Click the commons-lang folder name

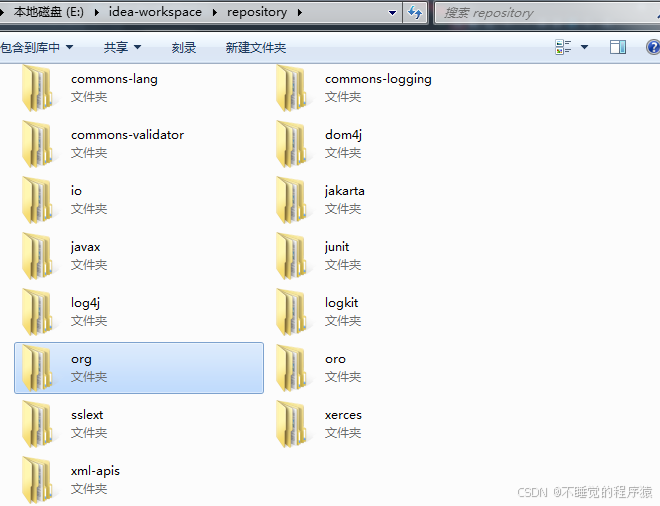point(114,79)
